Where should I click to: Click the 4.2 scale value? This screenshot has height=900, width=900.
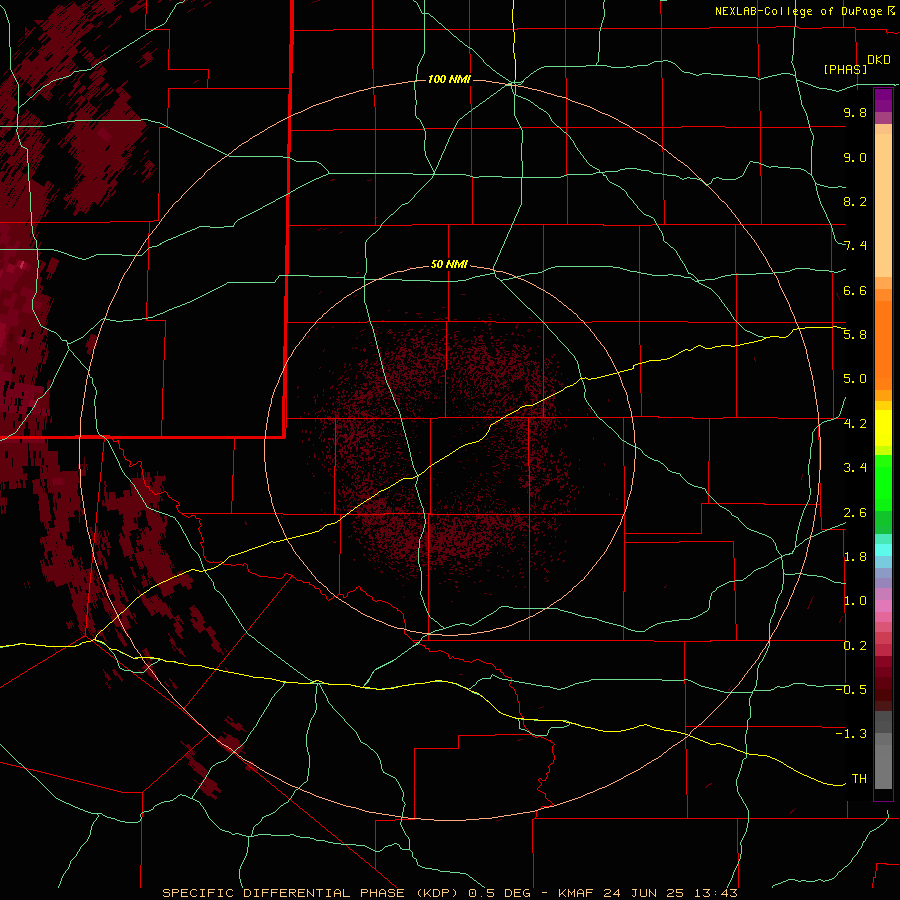pos(855,424)
